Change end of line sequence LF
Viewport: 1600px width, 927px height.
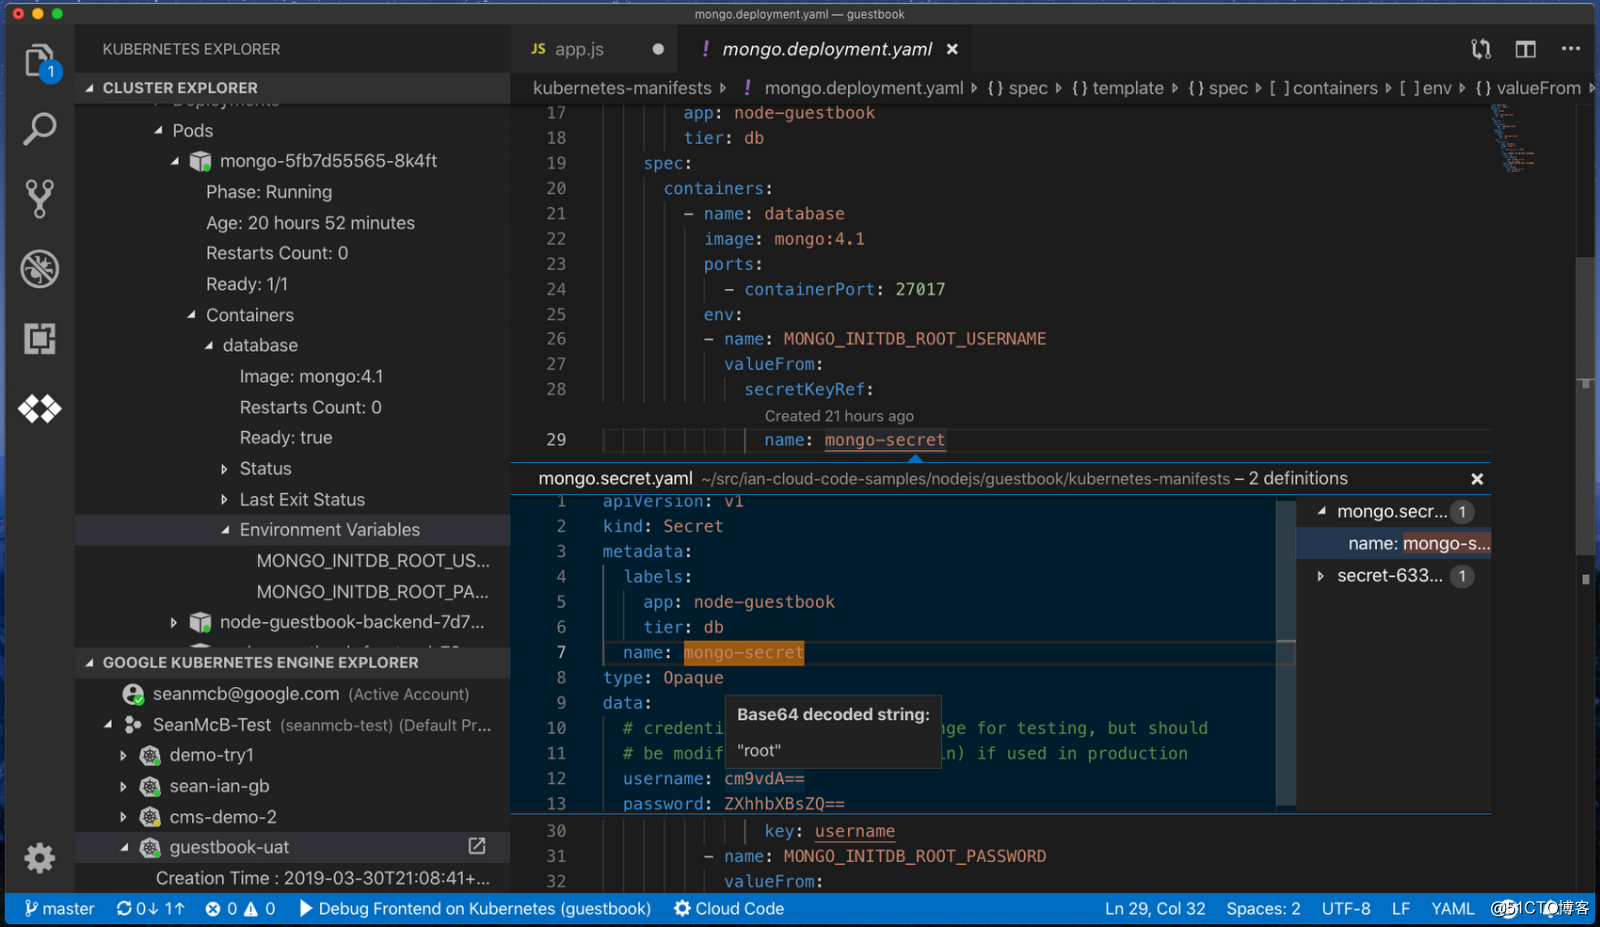1401,908
